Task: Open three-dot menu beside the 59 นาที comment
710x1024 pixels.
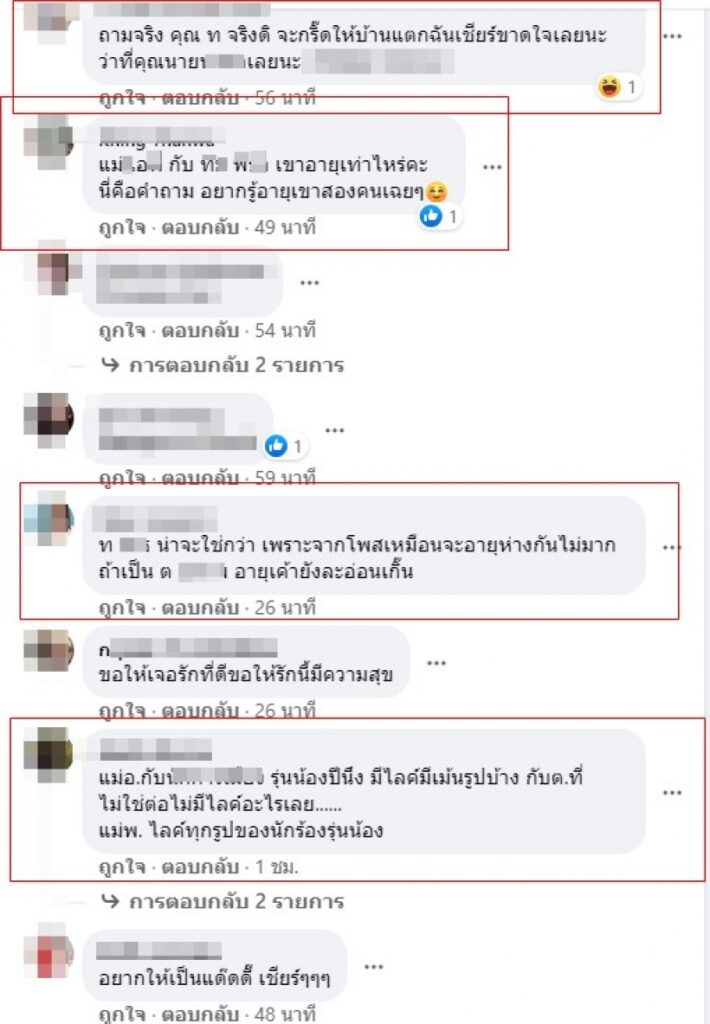Action: coord(334,430)
